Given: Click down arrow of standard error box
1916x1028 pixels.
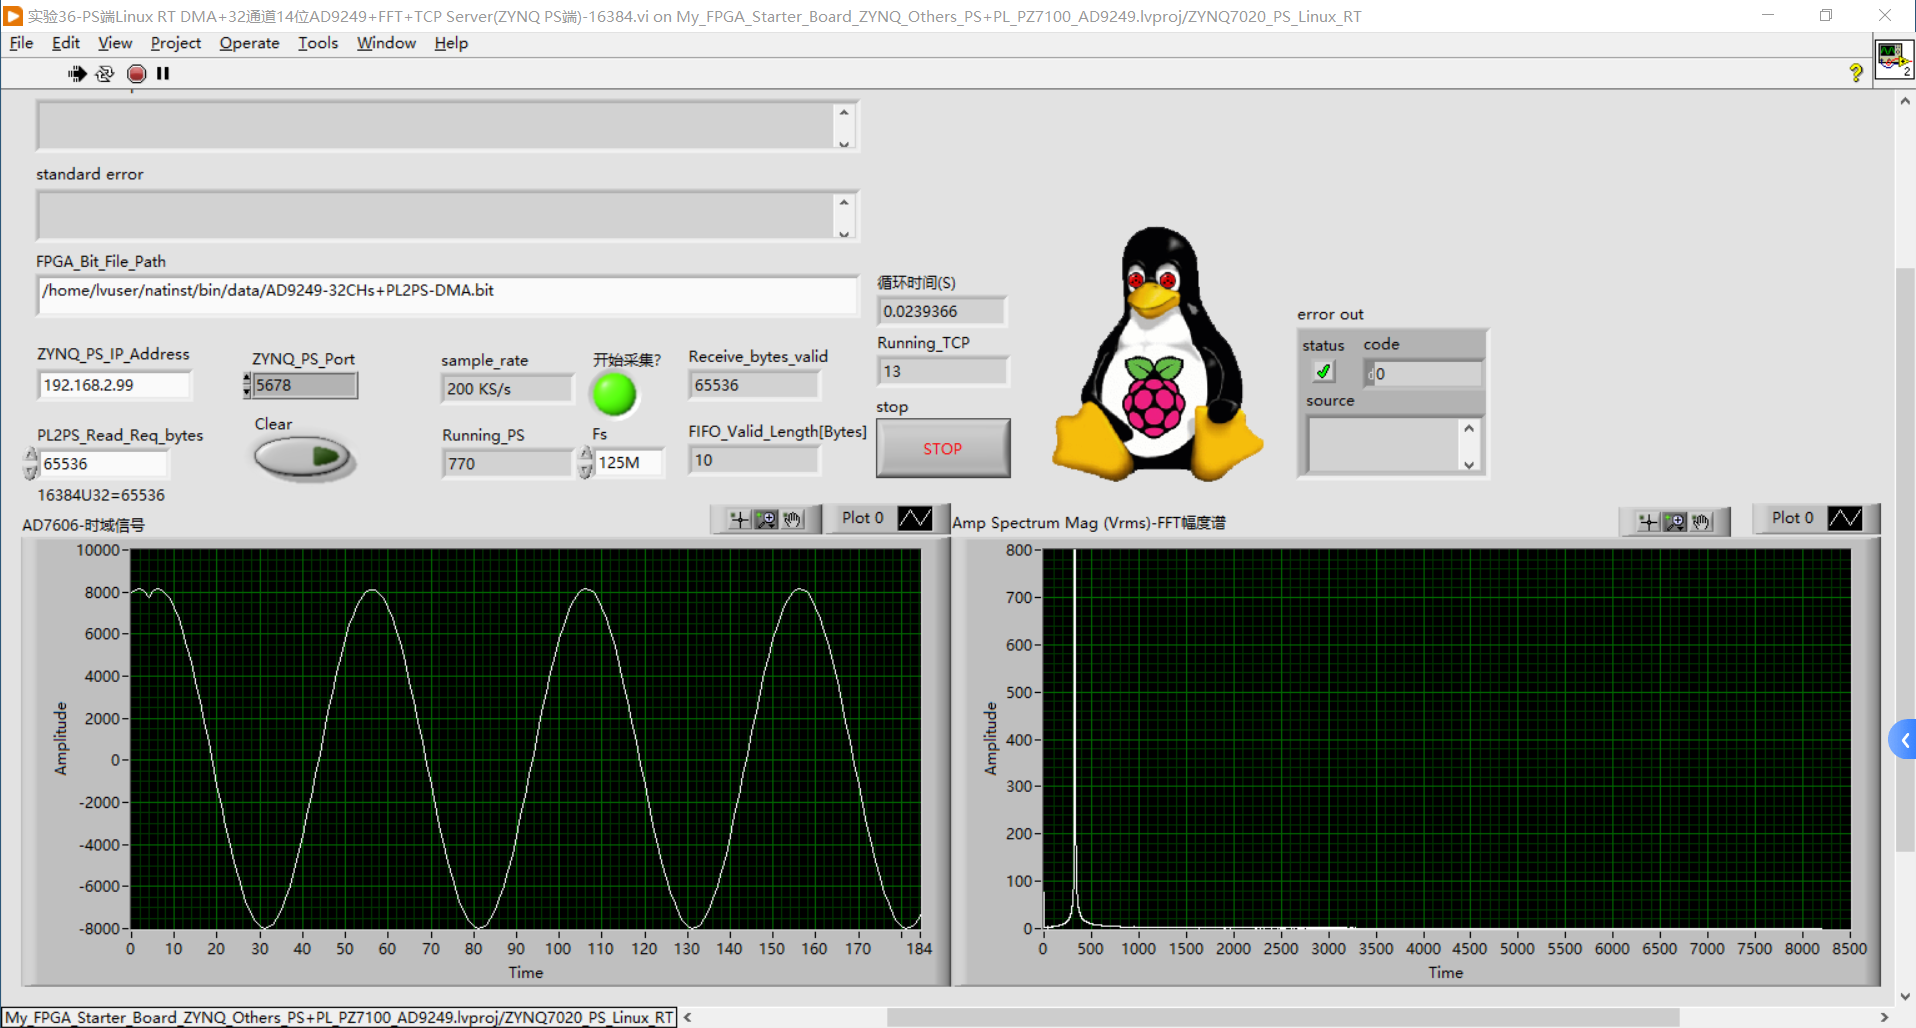Looking at the screenshot, I should tap(844, 233).
